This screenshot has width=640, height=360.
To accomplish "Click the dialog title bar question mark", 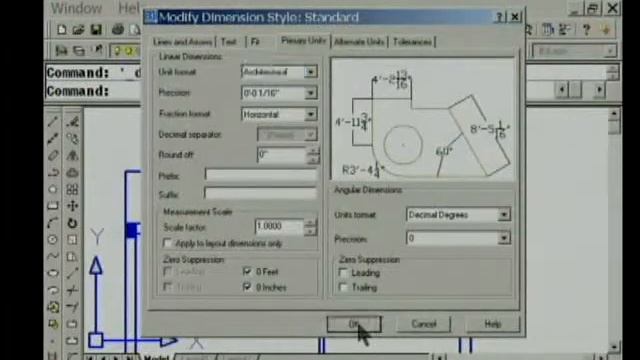I will (499, 17).
